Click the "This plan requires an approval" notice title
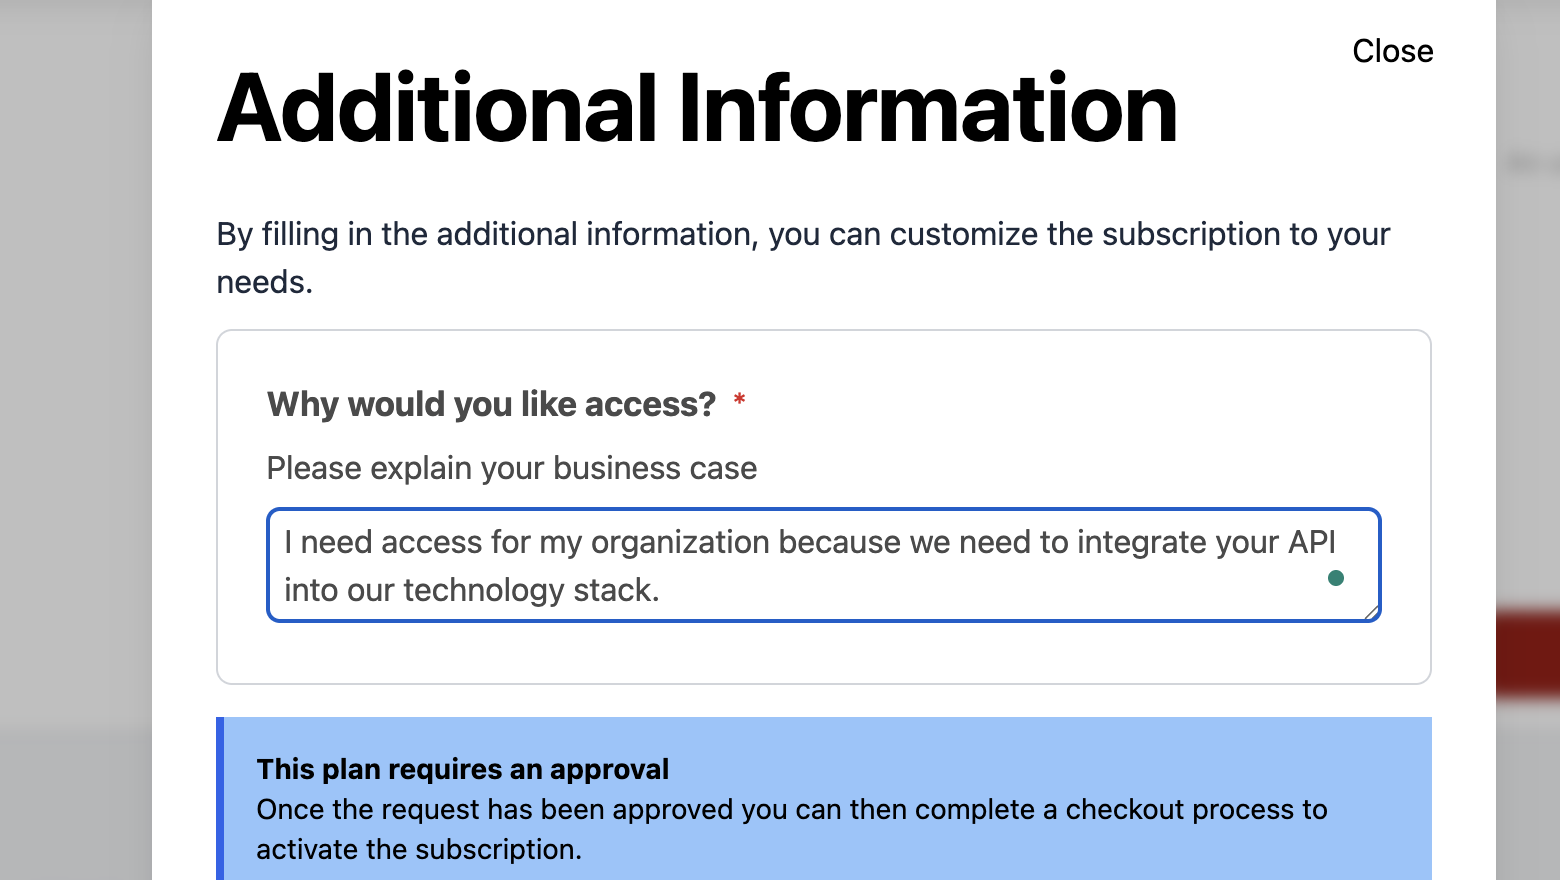Viewport: 1560px width, 880px height. (462, 769)
